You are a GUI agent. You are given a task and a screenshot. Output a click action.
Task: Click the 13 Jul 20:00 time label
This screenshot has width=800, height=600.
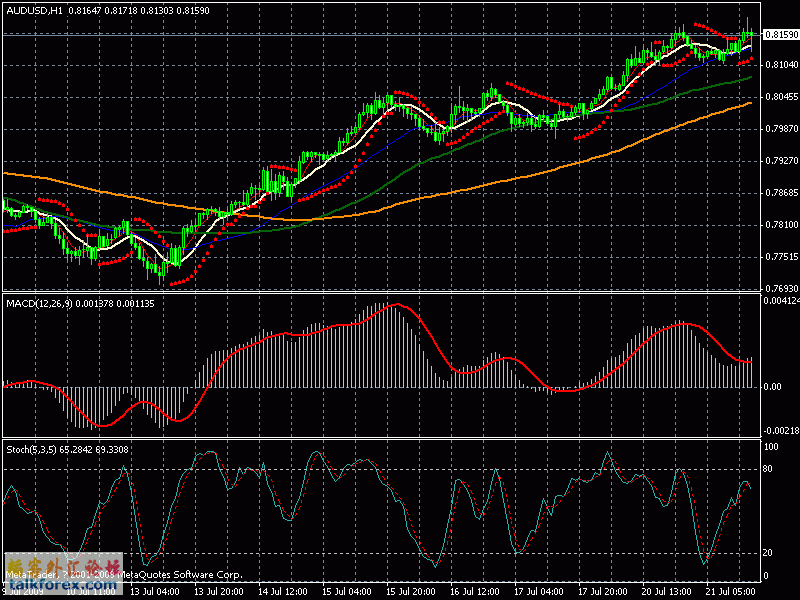point(219,592)
